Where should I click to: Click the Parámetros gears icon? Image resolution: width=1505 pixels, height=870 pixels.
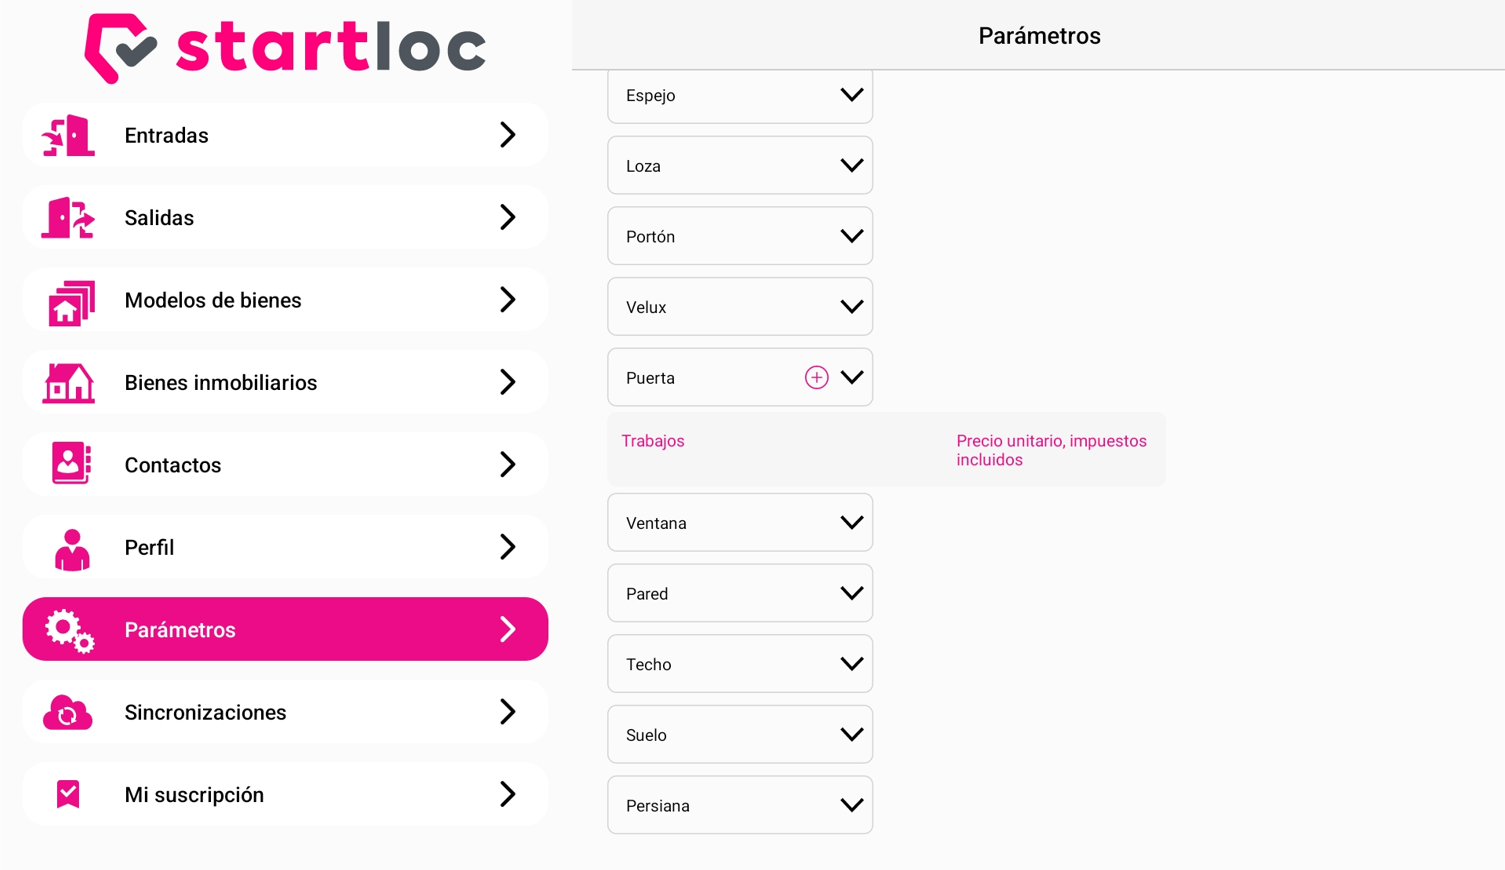(x=69, y=631)
